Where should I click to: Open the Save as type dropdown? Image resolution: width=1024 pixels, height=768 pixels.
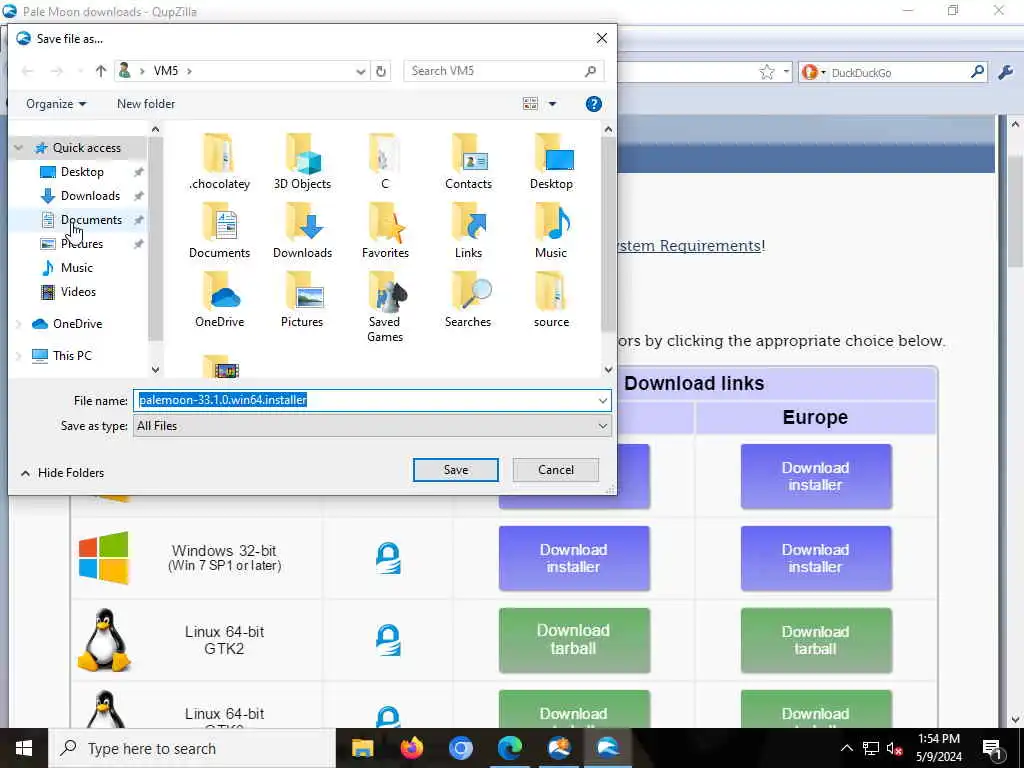point(602,426)
